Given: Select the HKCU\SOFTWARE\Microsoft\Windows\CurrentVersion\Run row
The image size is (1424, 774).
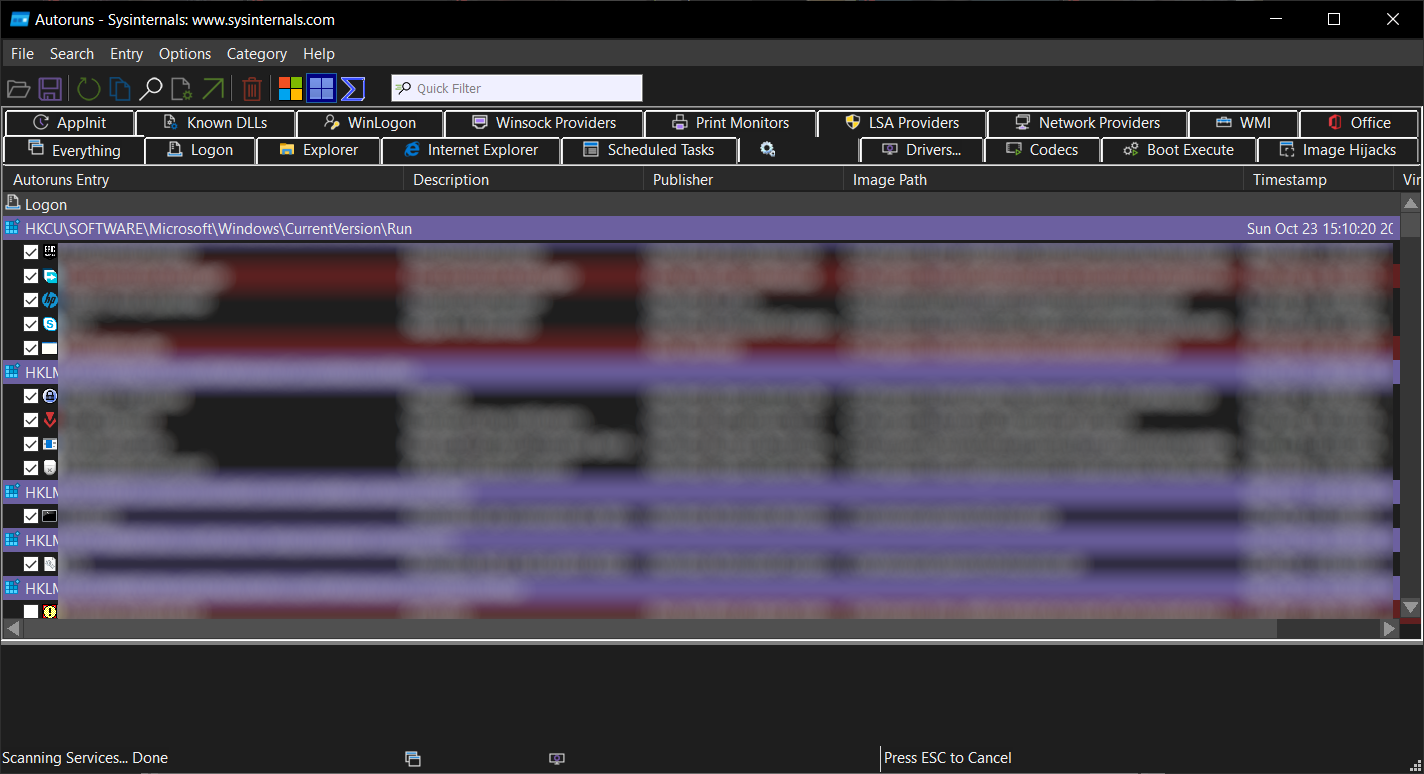Looking at the screenshot, I should coord(700,228).
